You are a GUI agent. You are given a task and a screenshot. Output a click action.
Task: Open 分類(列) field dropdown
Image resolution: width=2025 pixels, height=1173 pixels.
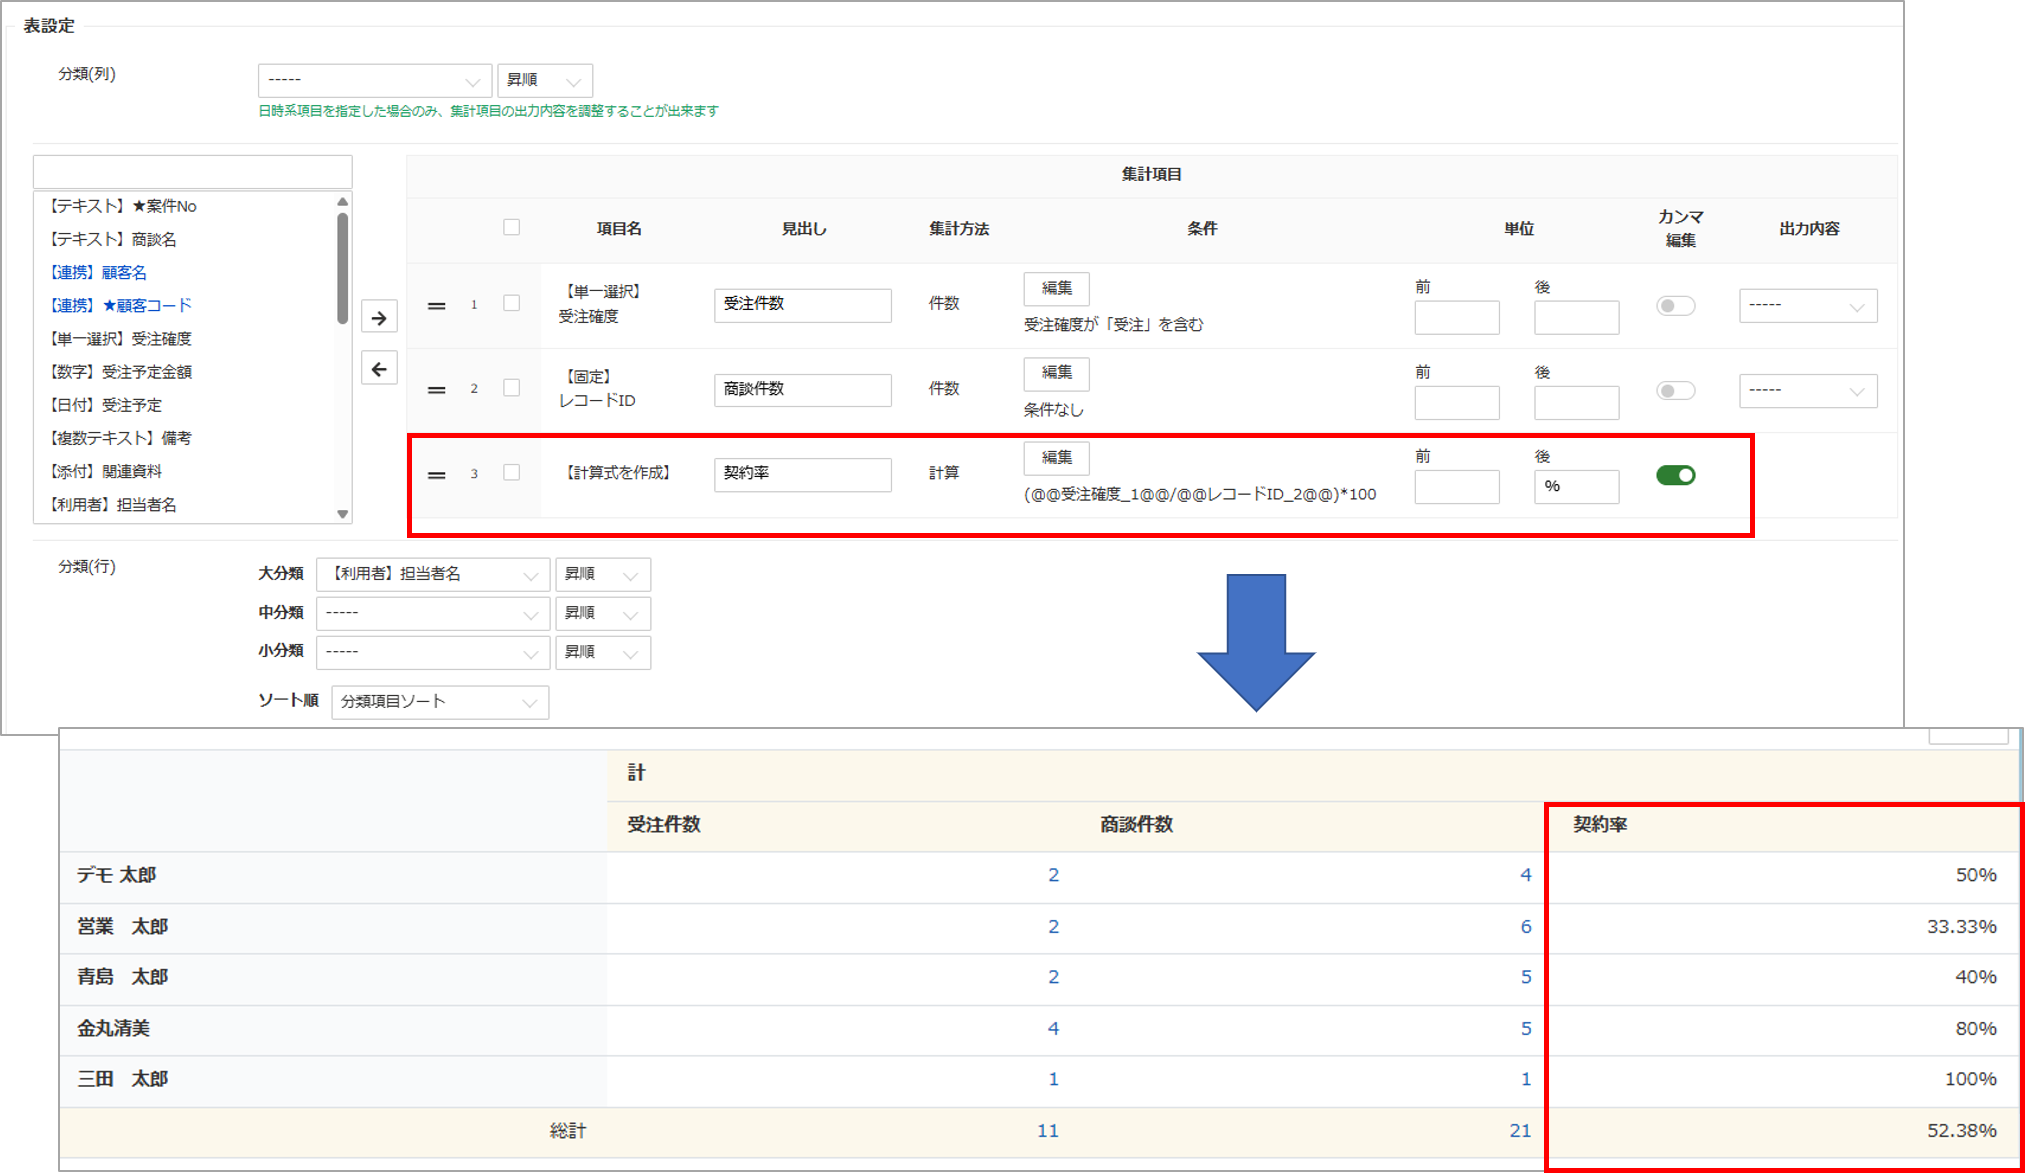[374, 80]
